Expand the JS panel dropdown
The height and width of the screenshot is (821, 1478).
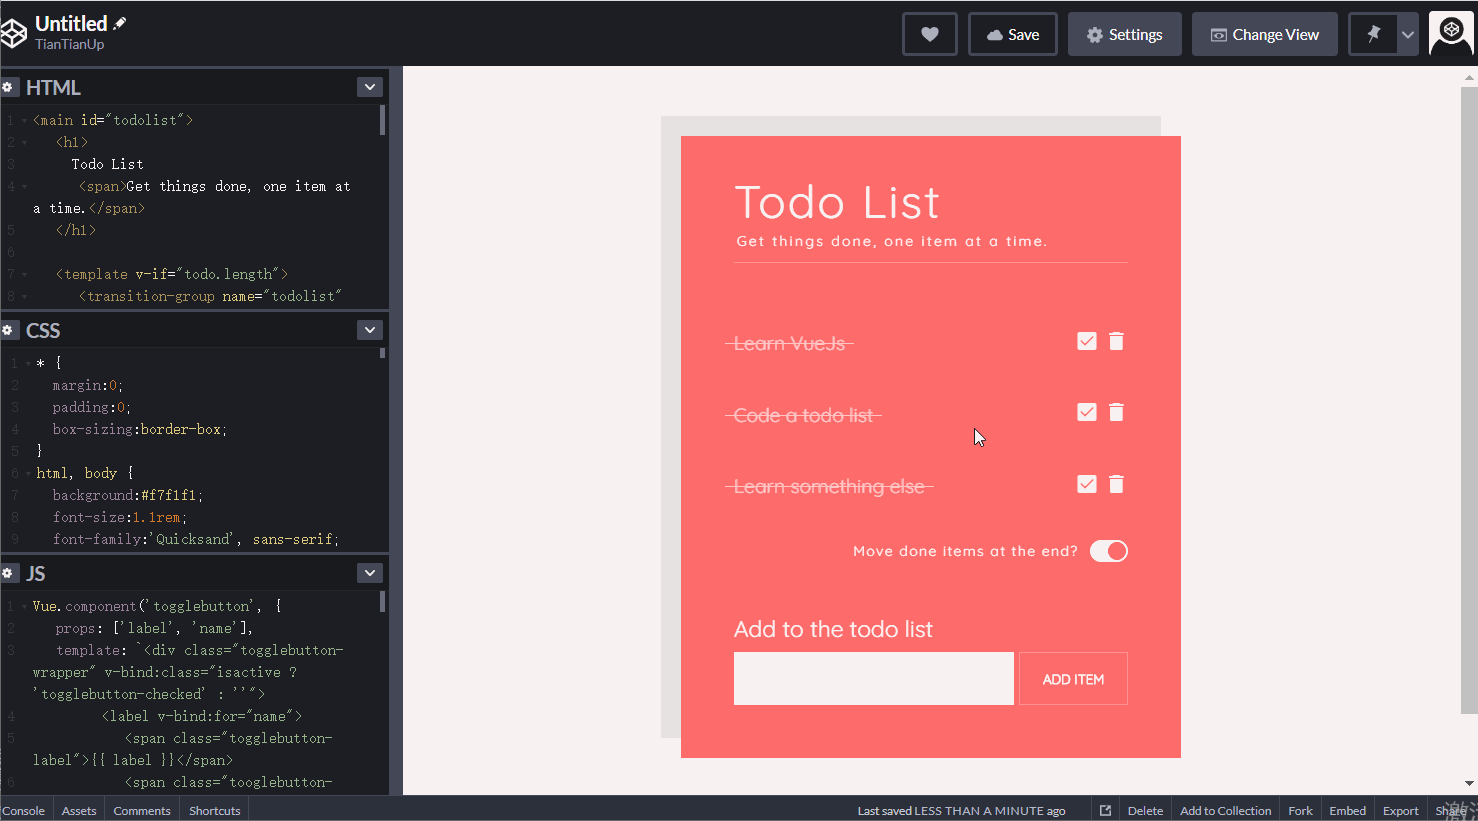pos(370,573)
